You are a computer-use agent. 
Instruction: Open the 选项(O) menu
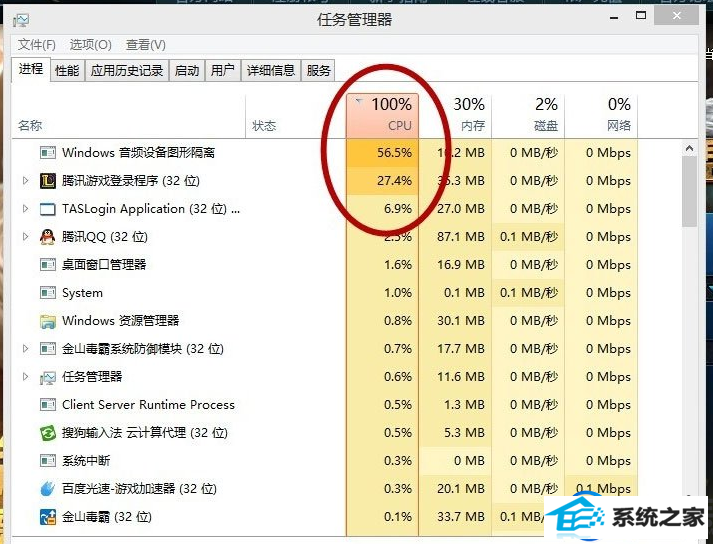(x=90, y=45)
